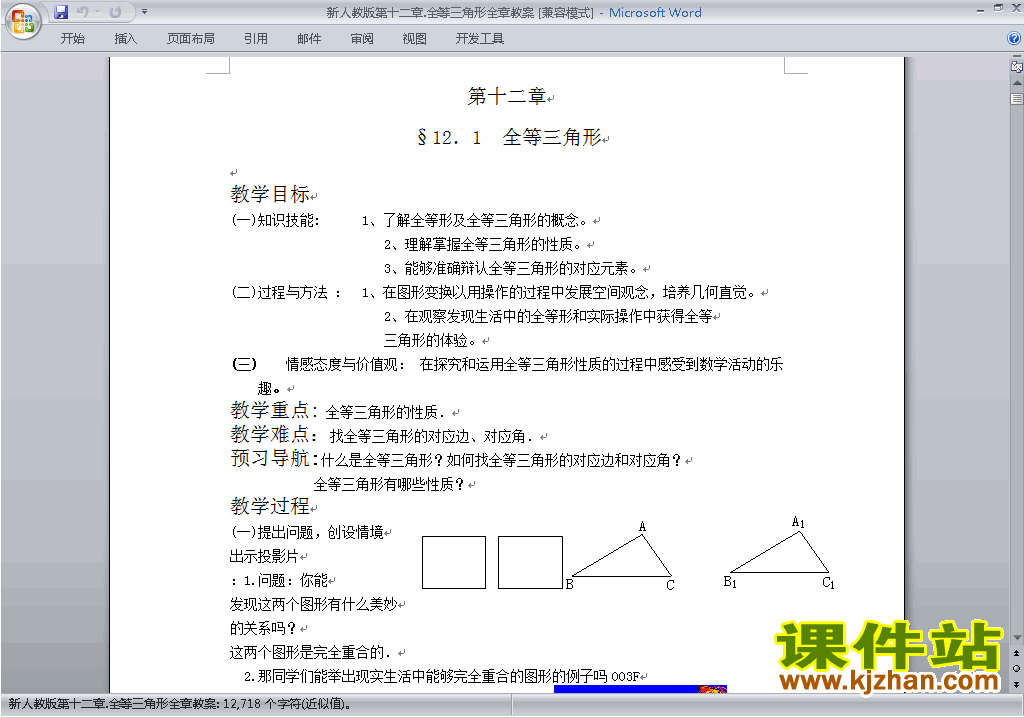Click line (一)提出问题，创设情境
The image size is (1024, 718).
click(308, 532)
